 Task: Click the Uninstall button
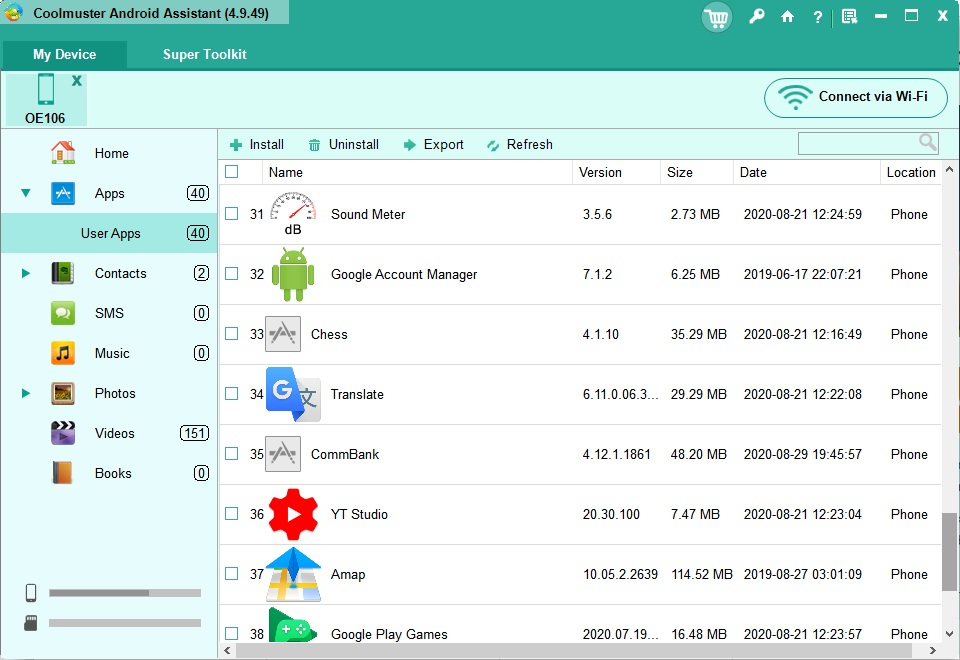click(x=343, y=144)
